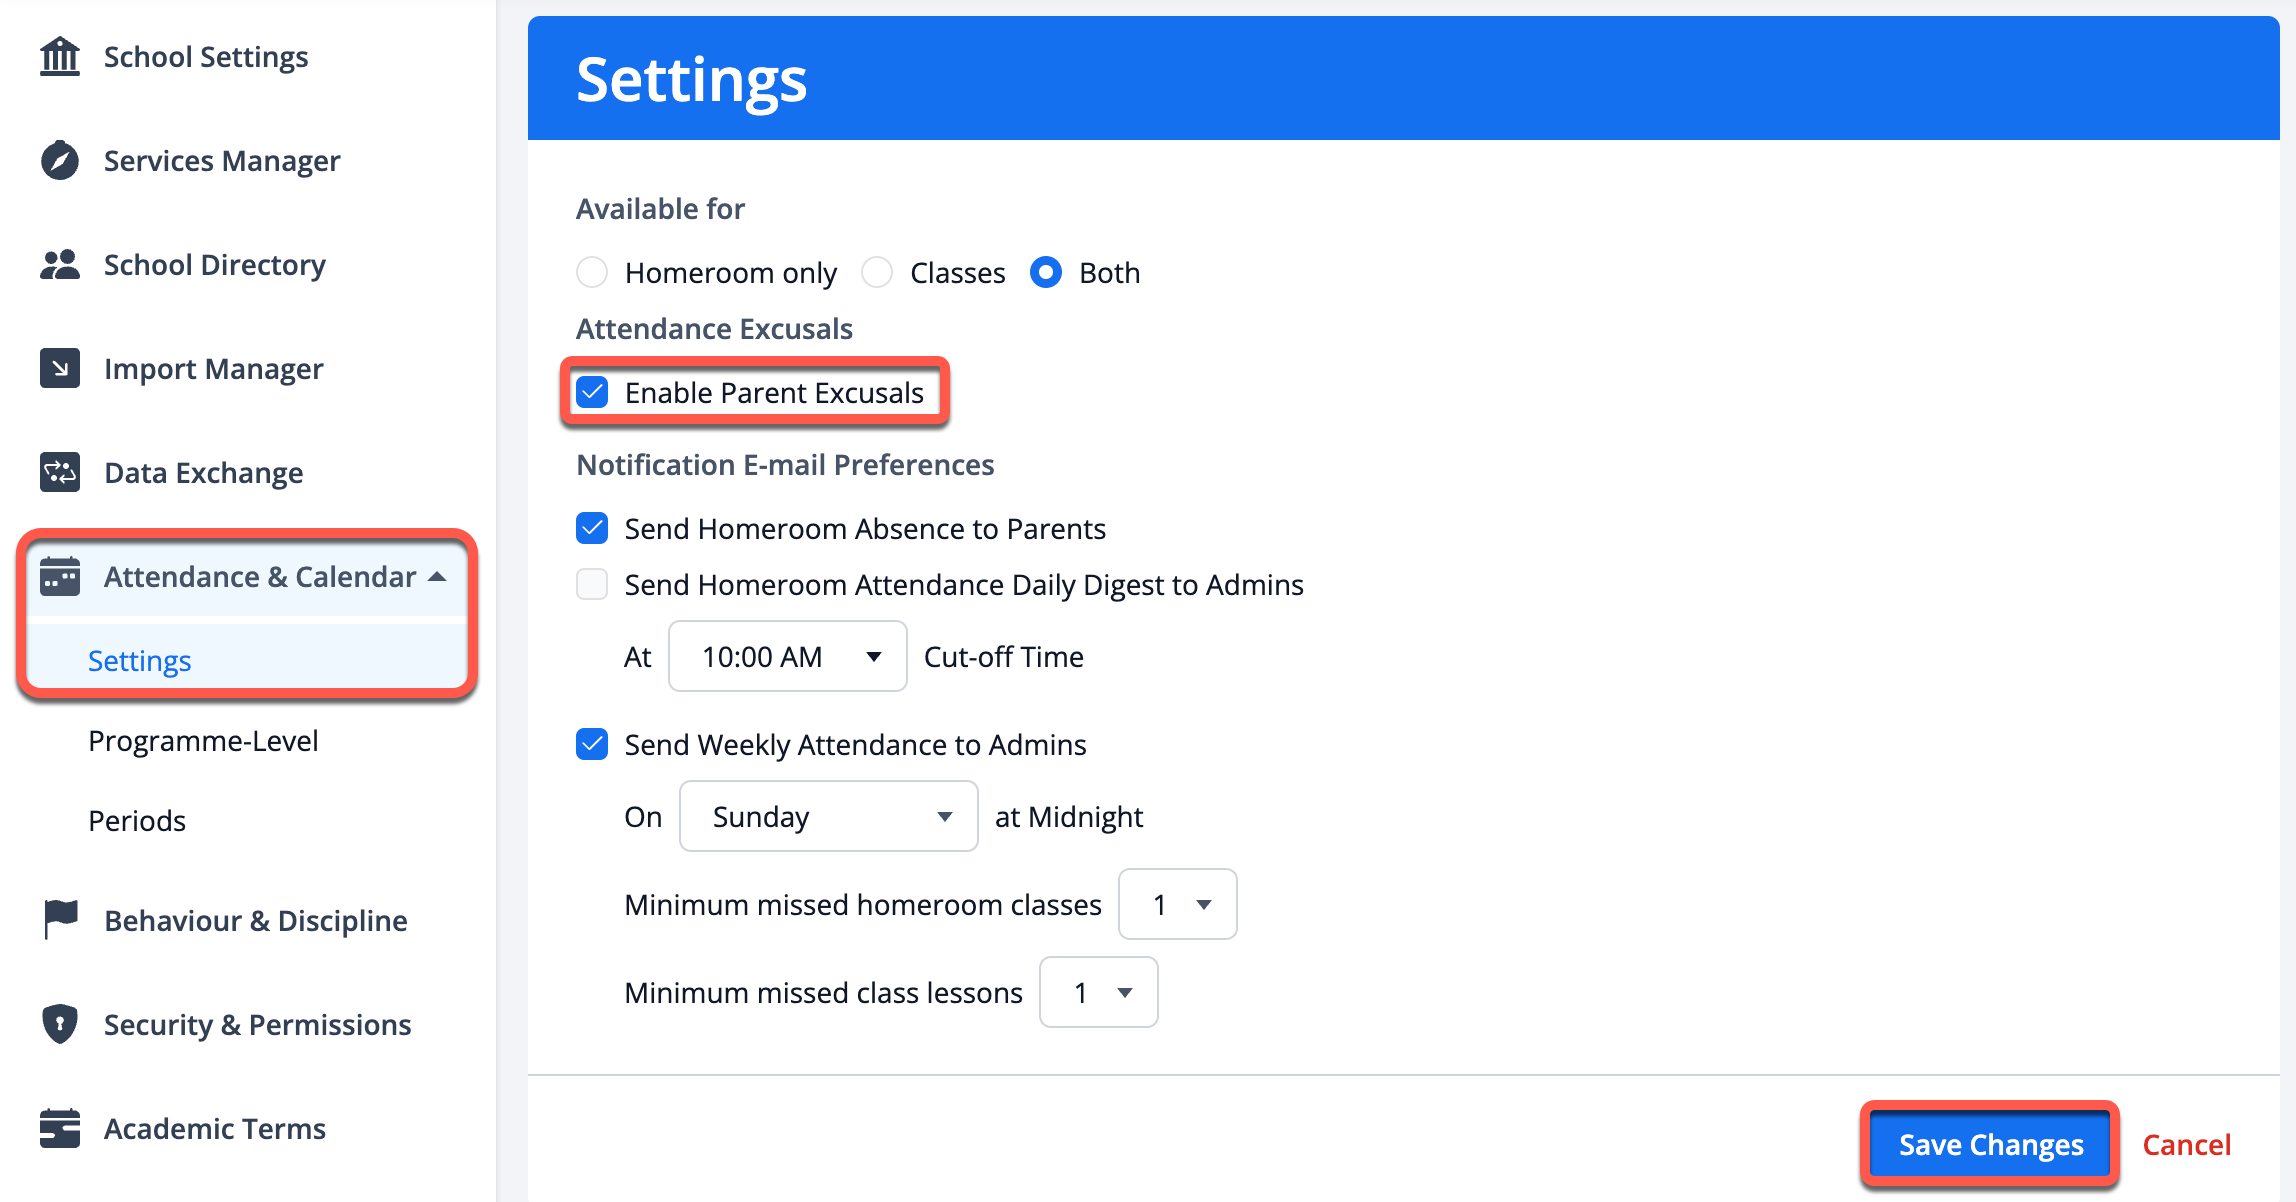The width and height of the screenshot is (2296, 1202).
Task: Click the Behaviour & Discipline flag icon
Action: pyautogui.click(x=60, y=920)
